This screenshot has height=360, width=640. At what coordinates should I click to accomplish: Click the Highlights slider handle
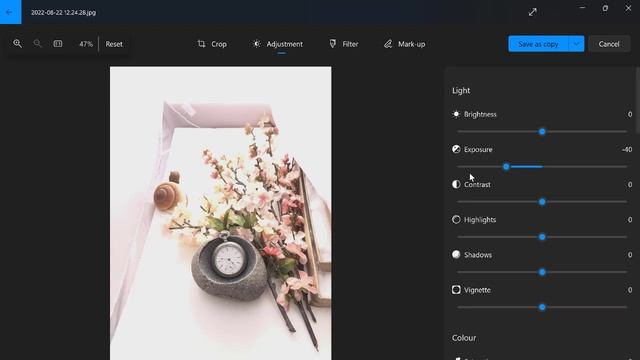[542, 237]
